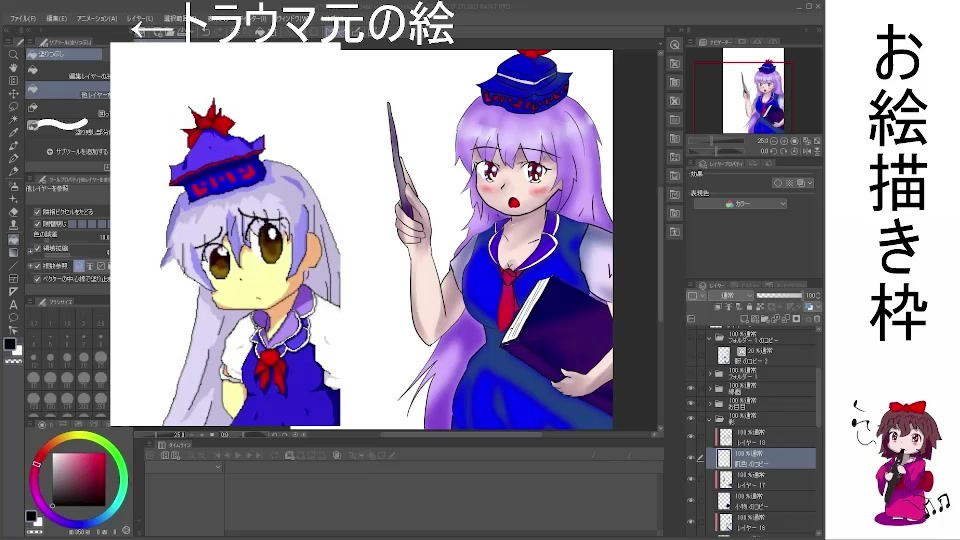The image size is (960, 540).
Task: Hide the お目目 folder with eye icon
Action: (691, 403)
